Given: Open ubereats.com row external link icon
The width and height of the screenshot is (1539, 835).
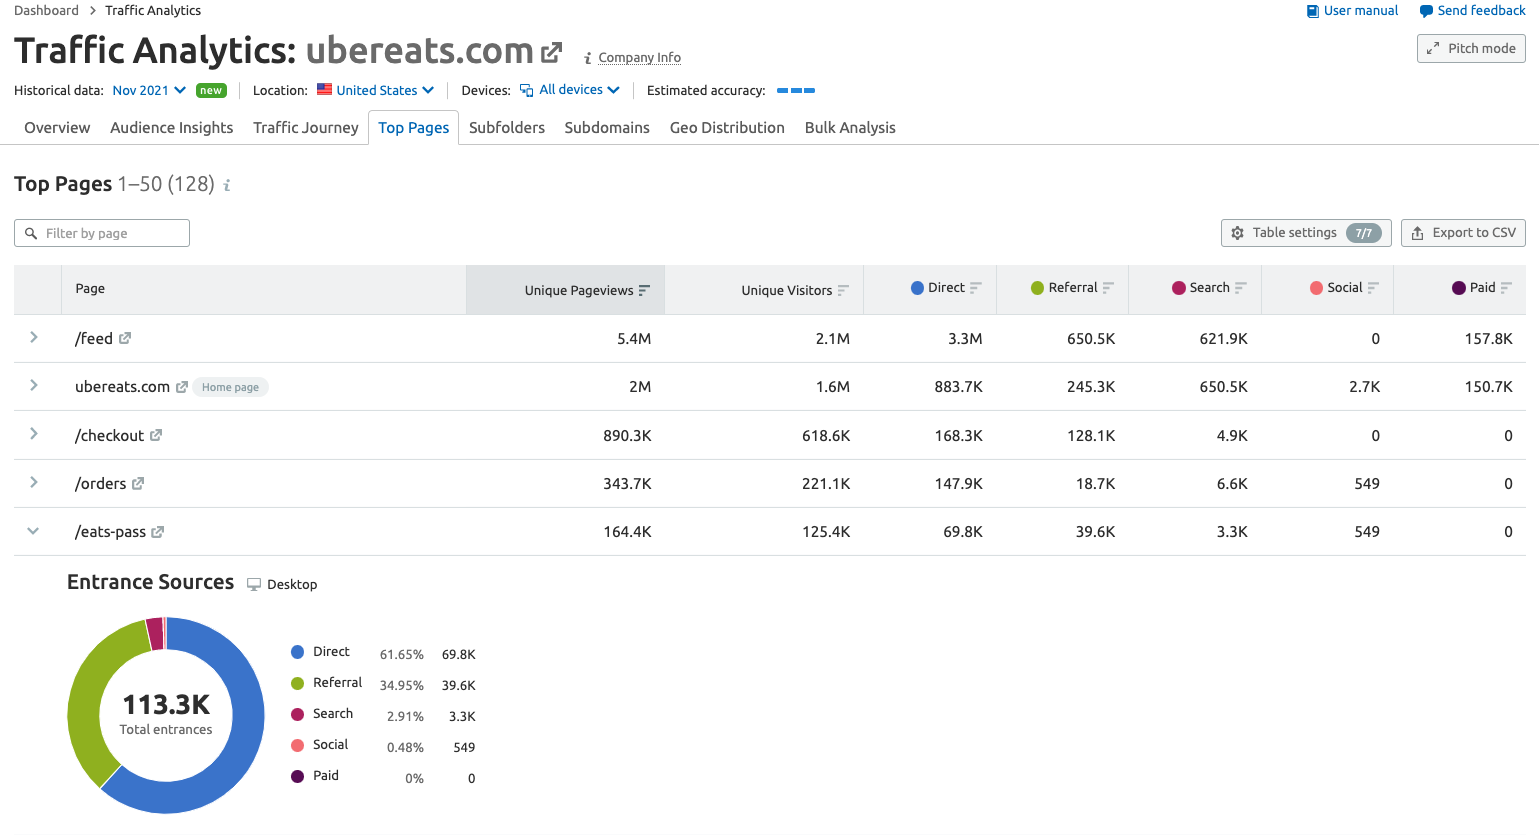Looking at the screenshot, I should pyautogui.click(x=182, y=387).
